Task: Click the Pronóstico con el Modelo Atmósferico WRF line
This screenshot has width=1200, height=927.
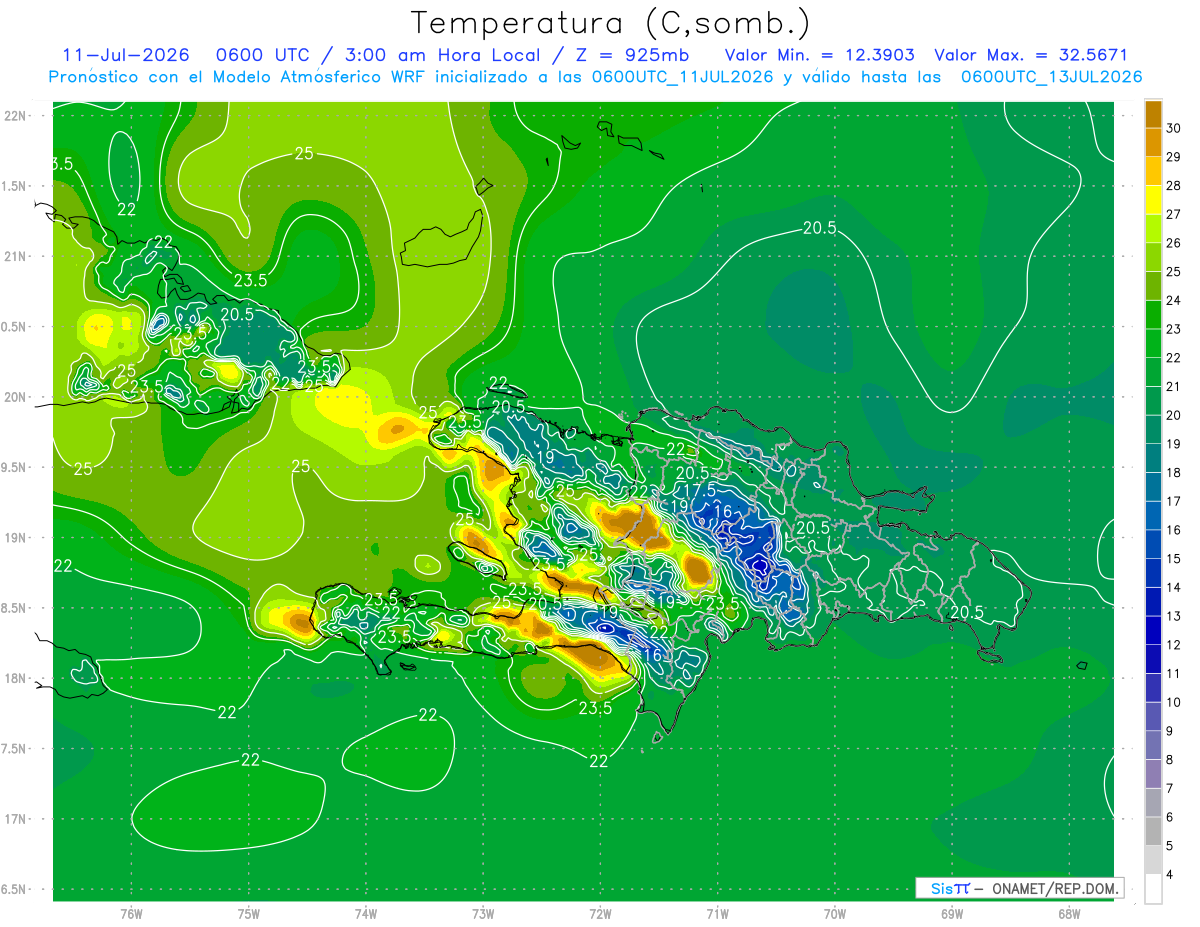Action: point(595,77)
